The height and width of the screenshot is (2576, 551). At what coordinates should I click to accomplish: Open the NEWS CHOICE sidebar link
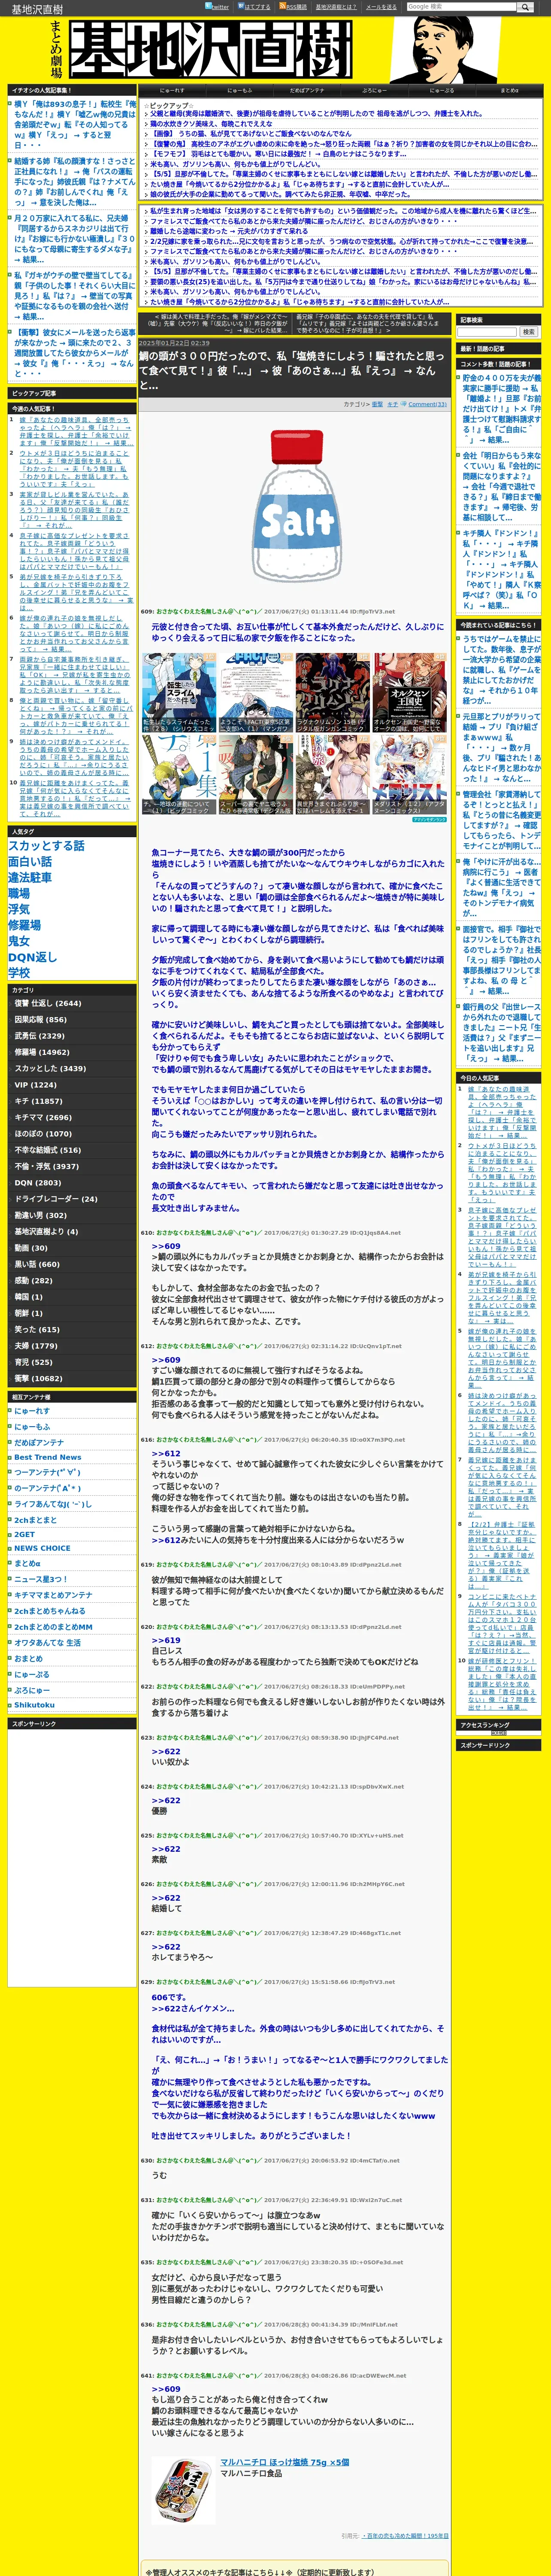tap(42, 1548)
